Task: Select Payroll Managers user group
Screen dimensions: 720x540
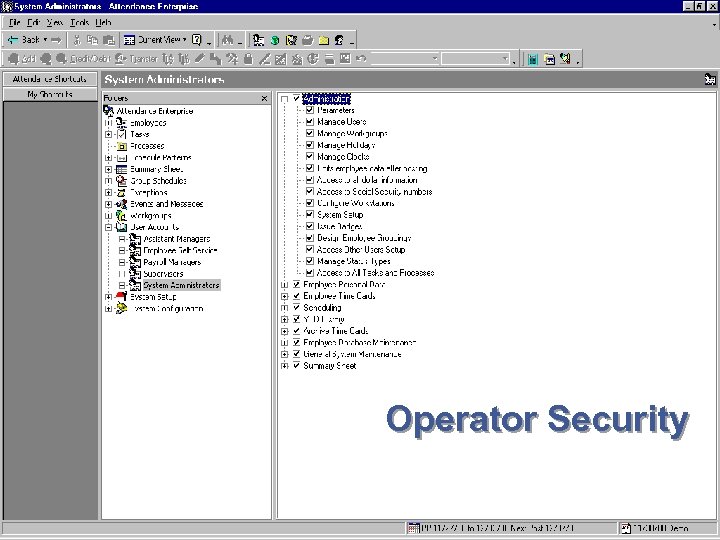Action: tap(172, 262)
